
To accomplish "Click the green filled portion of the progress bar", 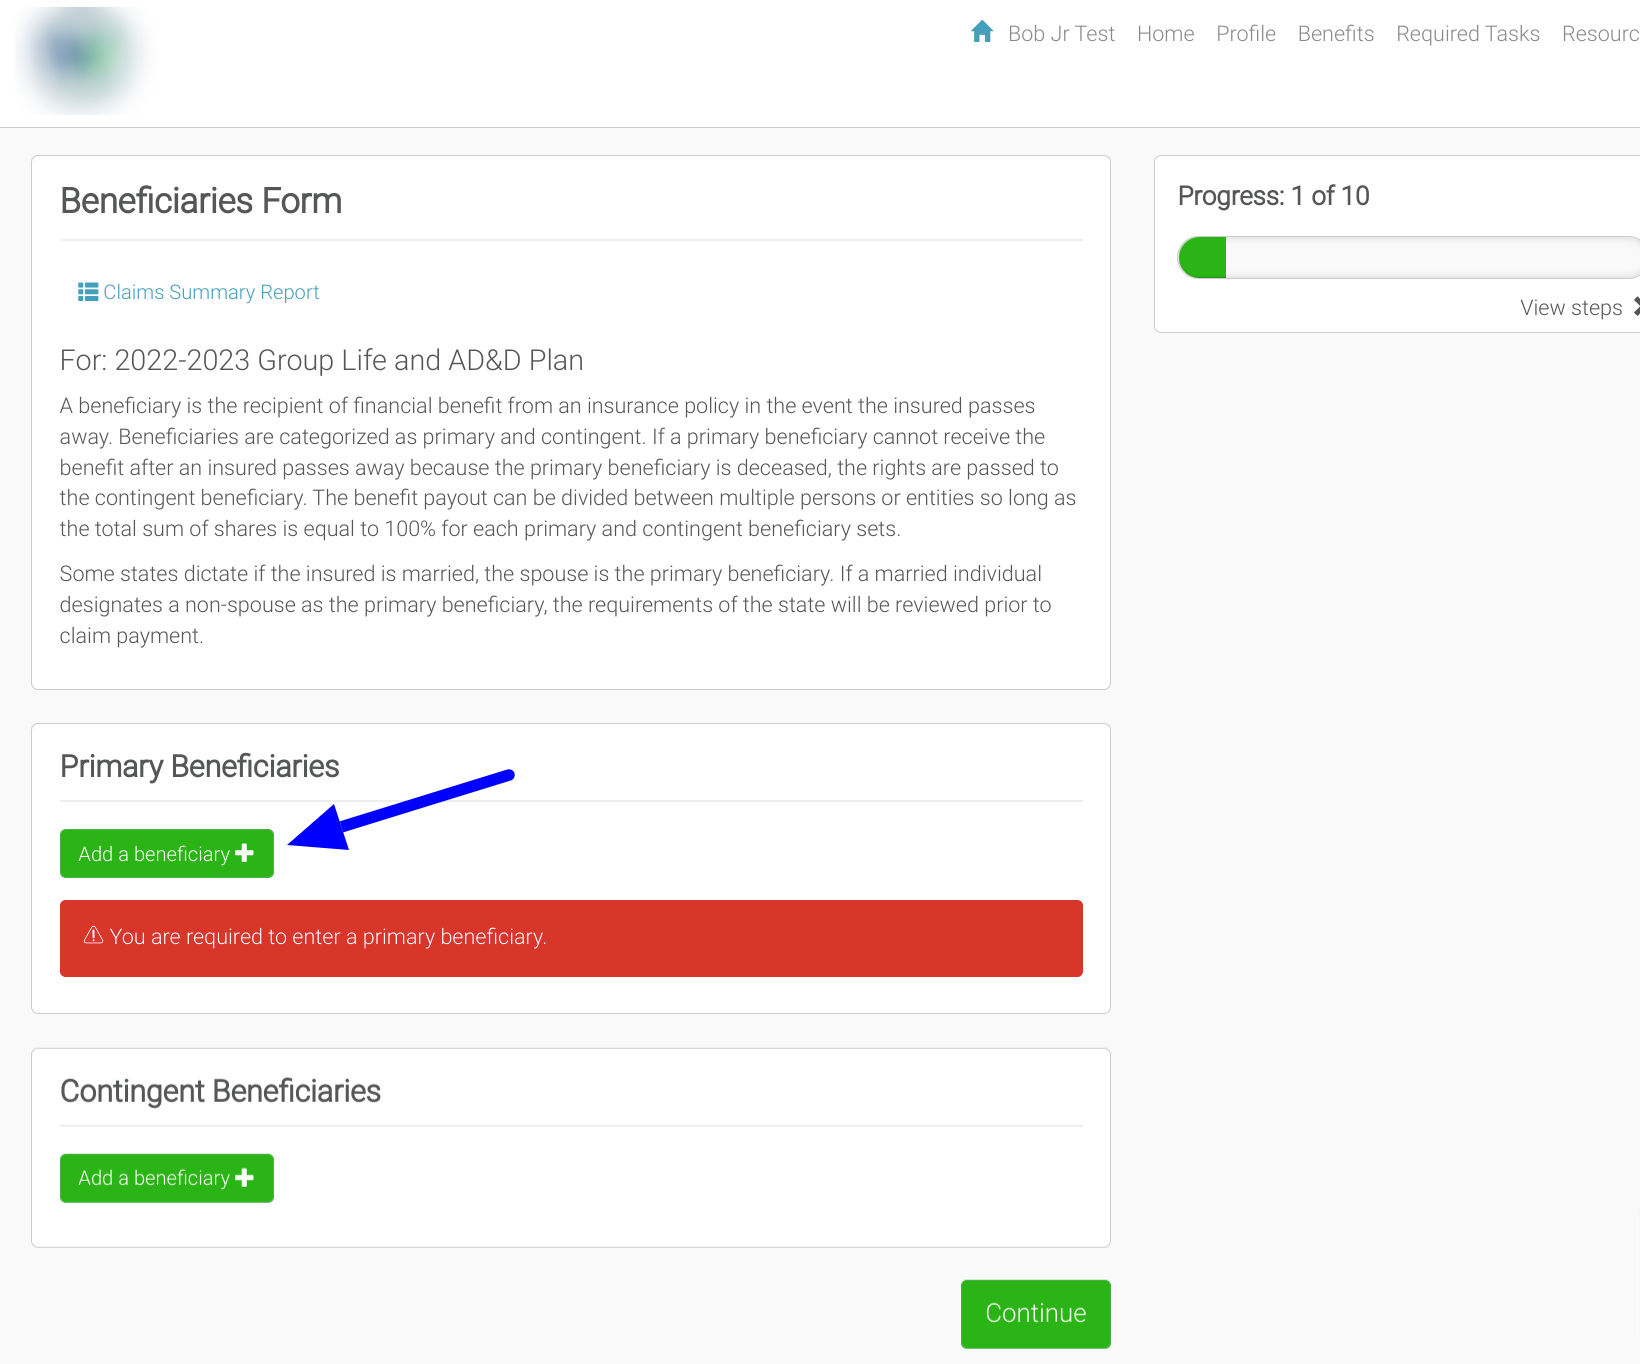I will pos(1203,258).
